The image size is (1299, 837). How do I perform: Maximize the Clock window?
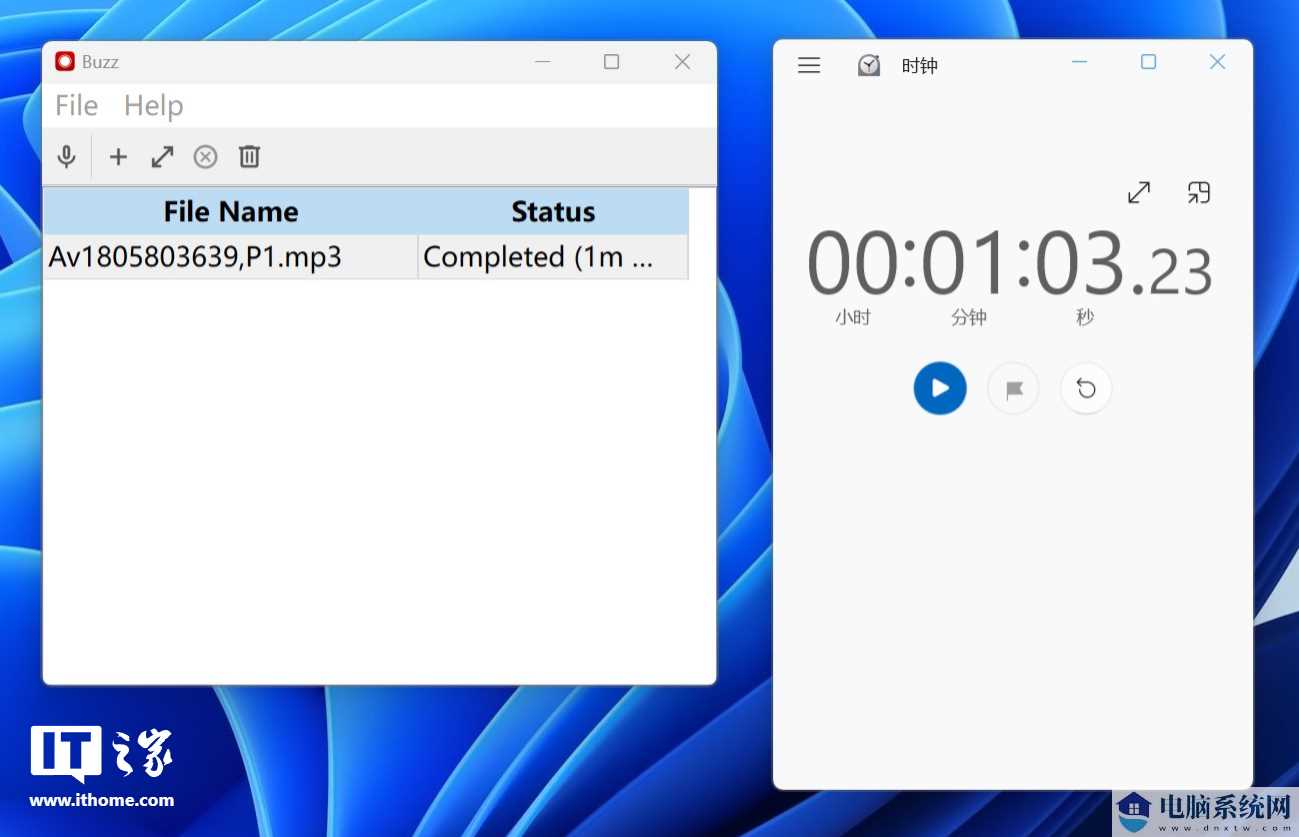1148,62
